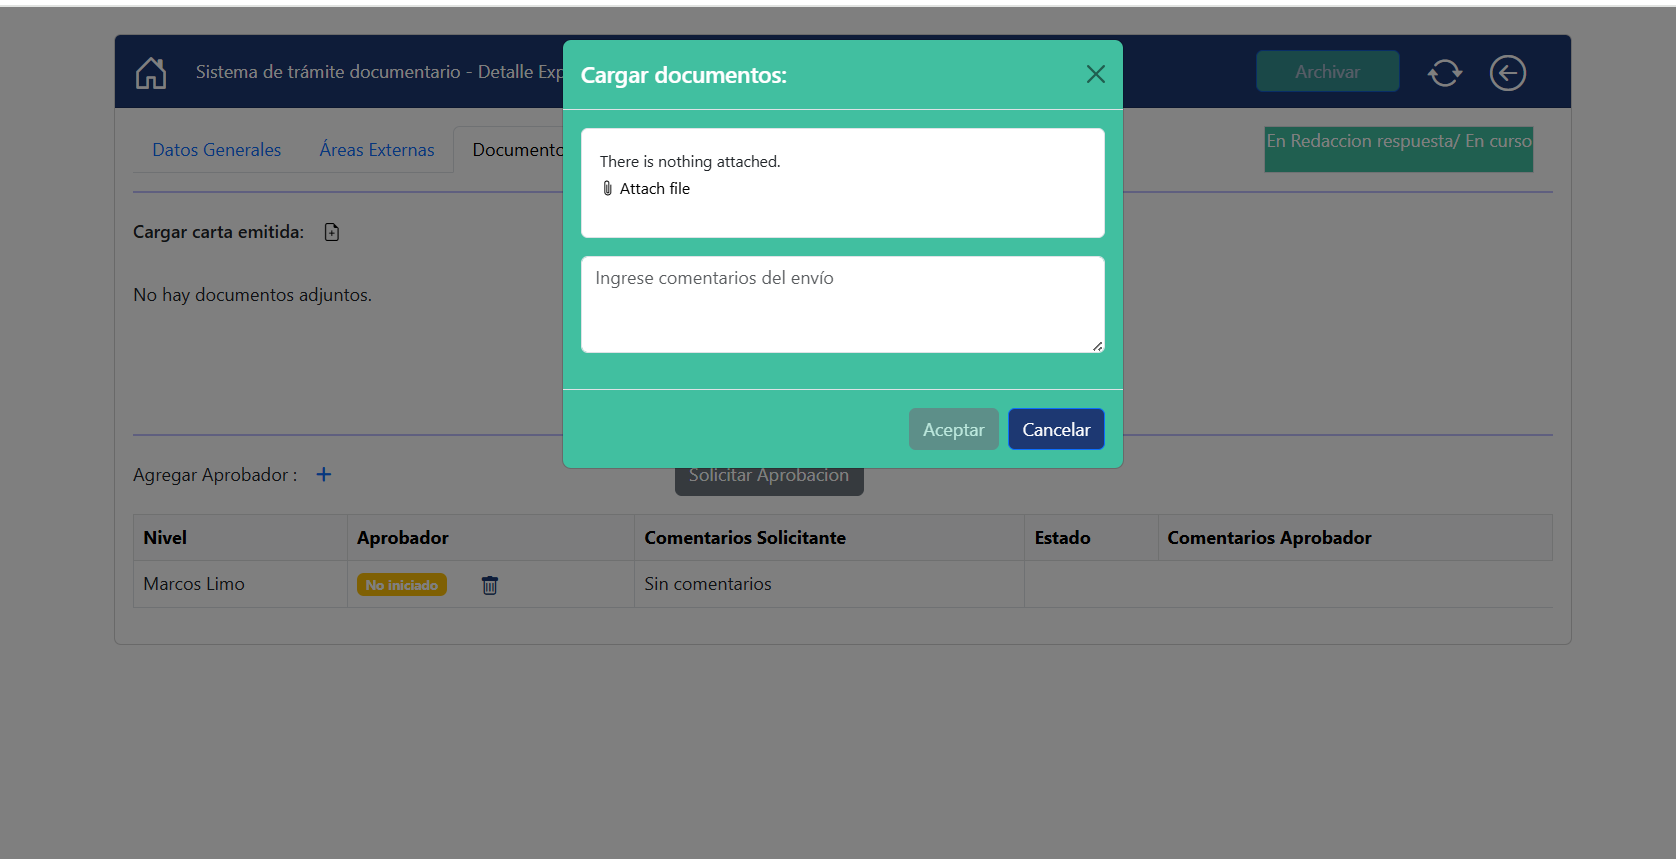Click the home icon in header
The height and width of the screenshot is (859, 1676).
[x=151, y=73]
